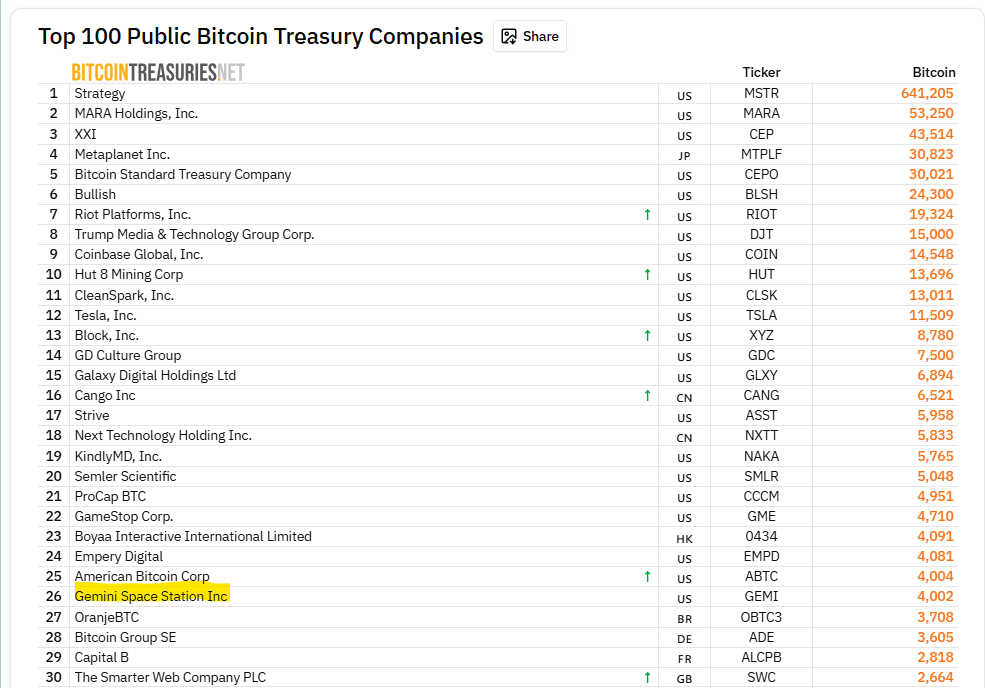Image resolution: width=985 pixels, height=688 pixels.
Task: Sort the table by the Bitcoin column
Action: tap(934, 72)
